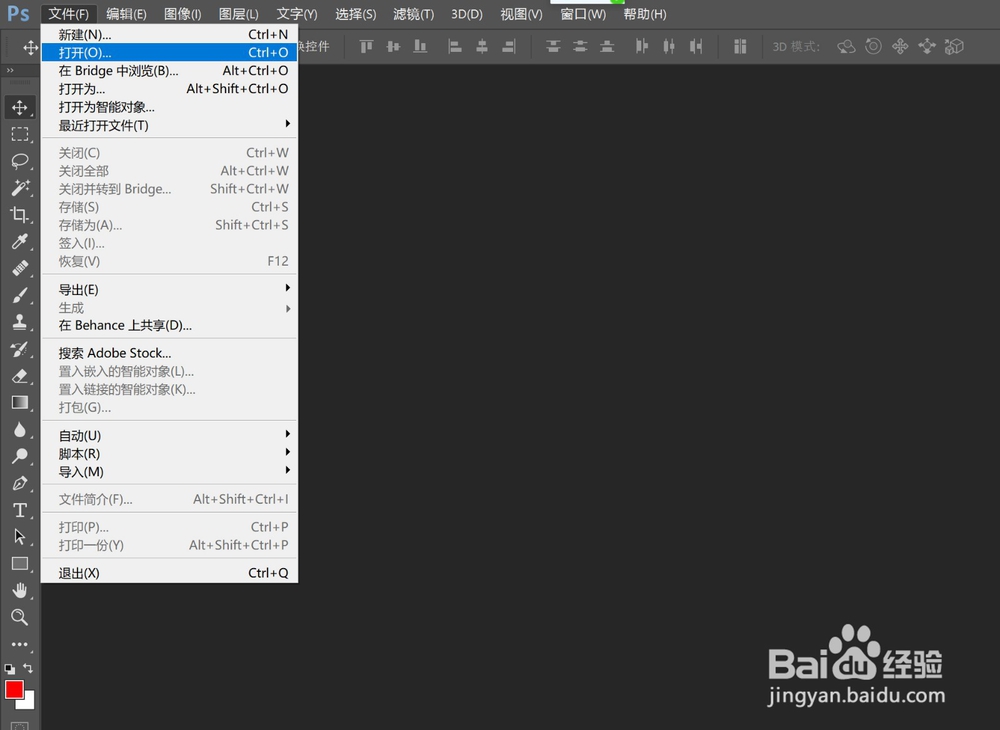Click align horizontal centers icon
Image resolution: width=1000 pixels, height=730 pixels.
coord(482,47)
